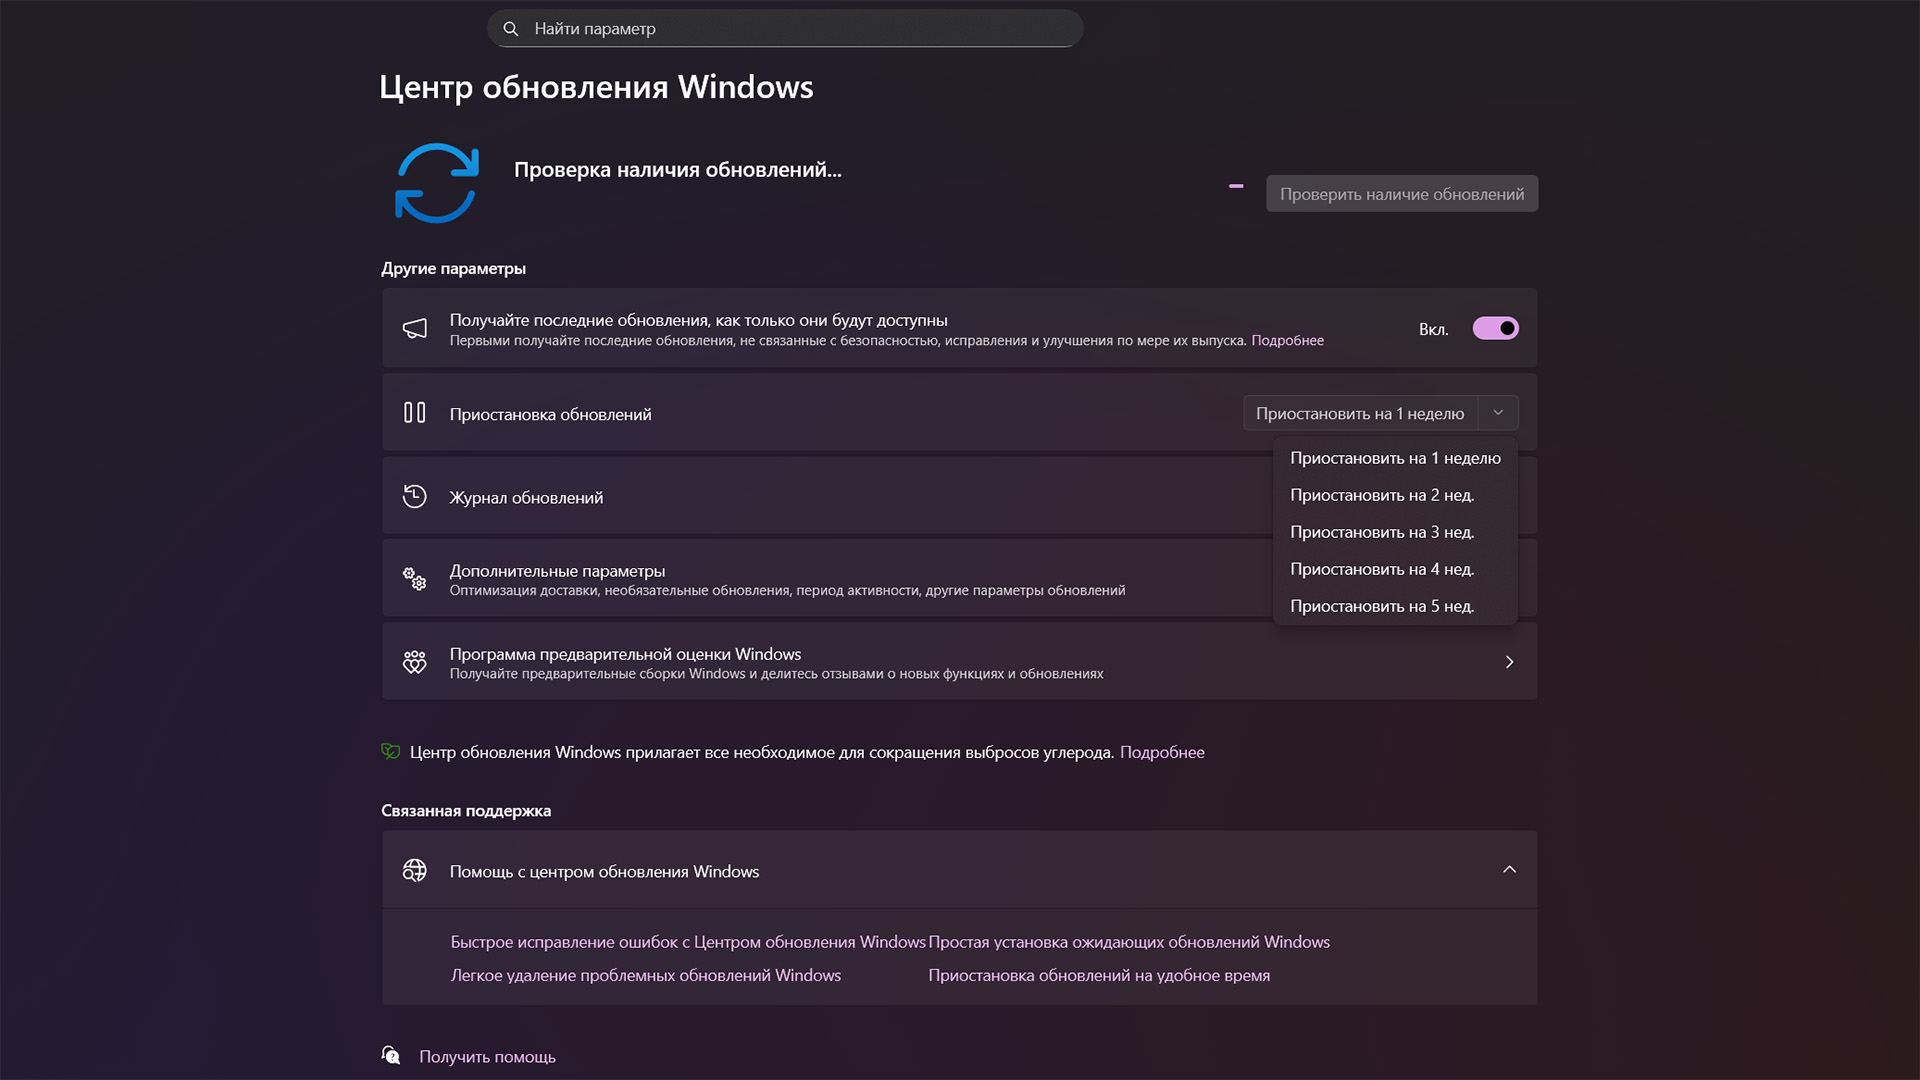Open Легкое удаление проблемных обновлений Windows link
Screen dimensions: 1920x1080
pyautogui.click(x=646, y=975)
